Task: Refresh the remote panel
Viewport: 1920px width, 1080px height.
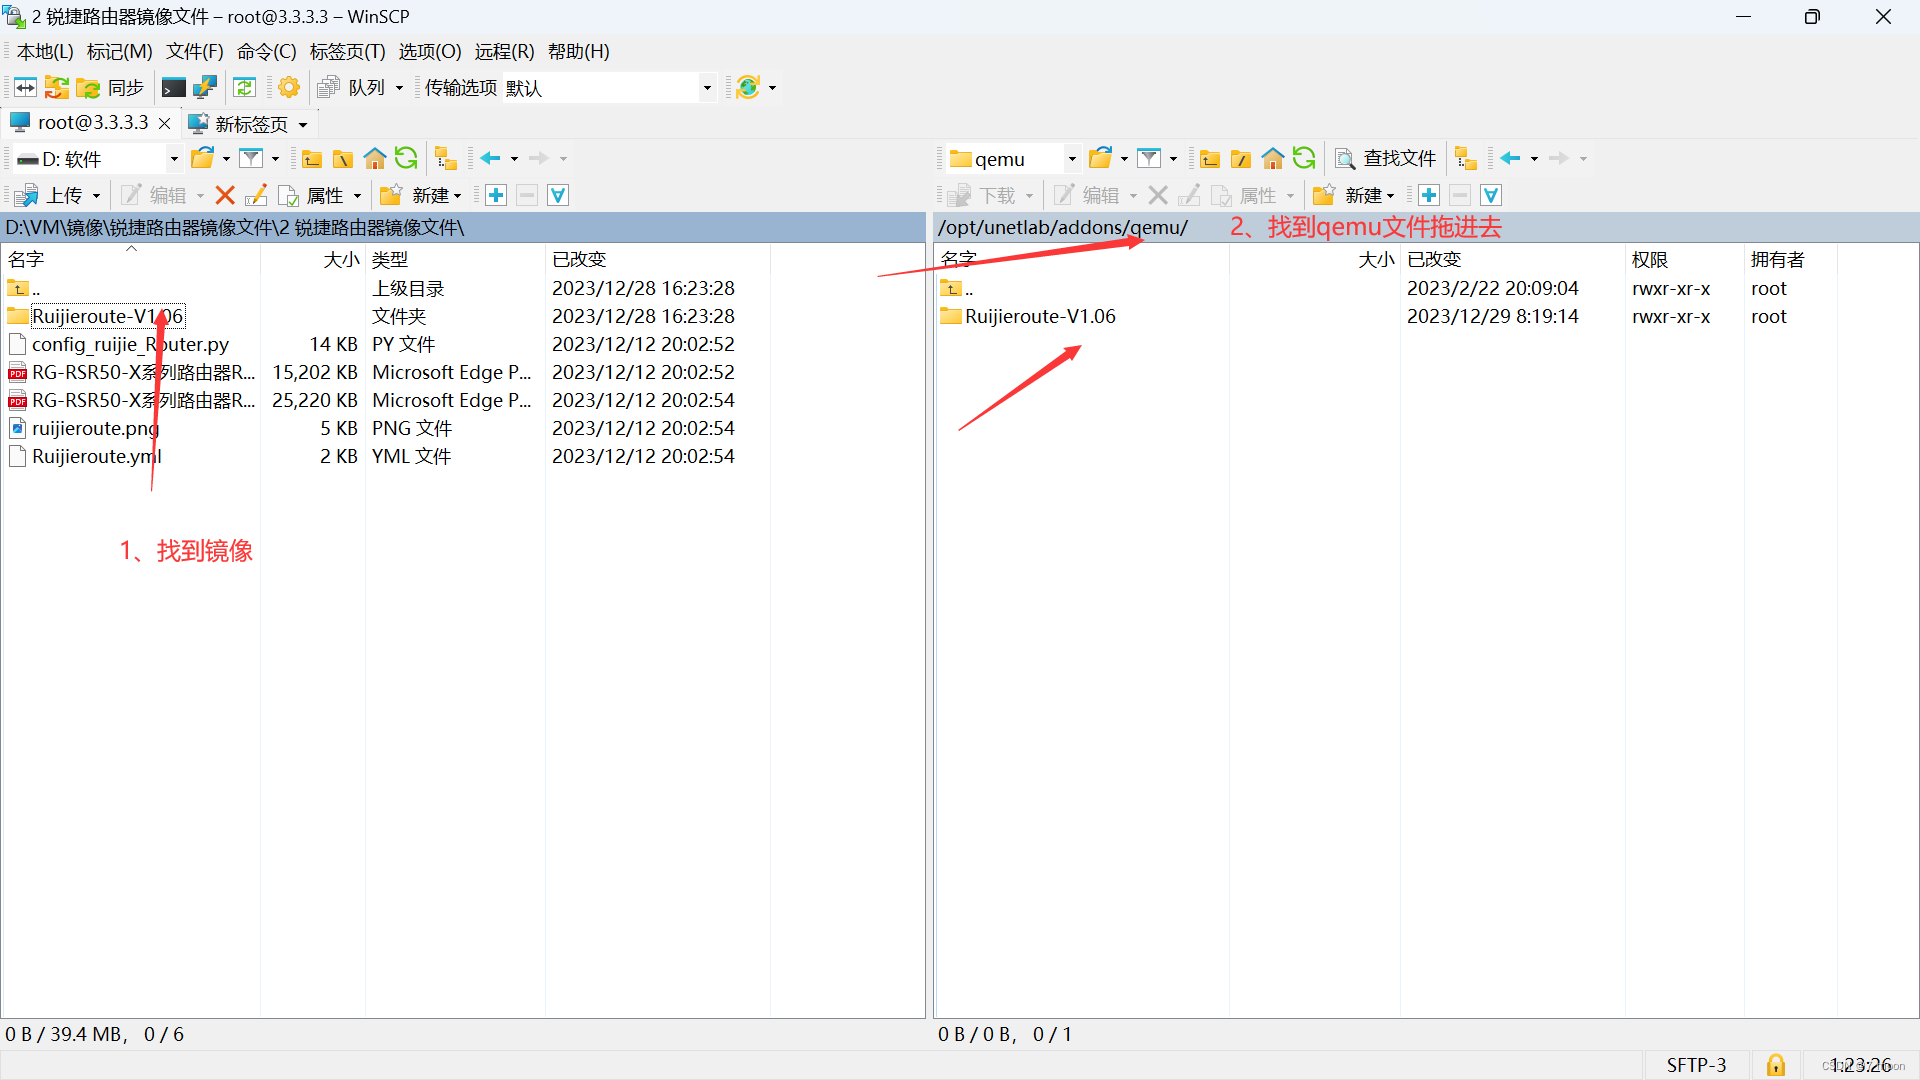Action: (x=1304, y=158)
